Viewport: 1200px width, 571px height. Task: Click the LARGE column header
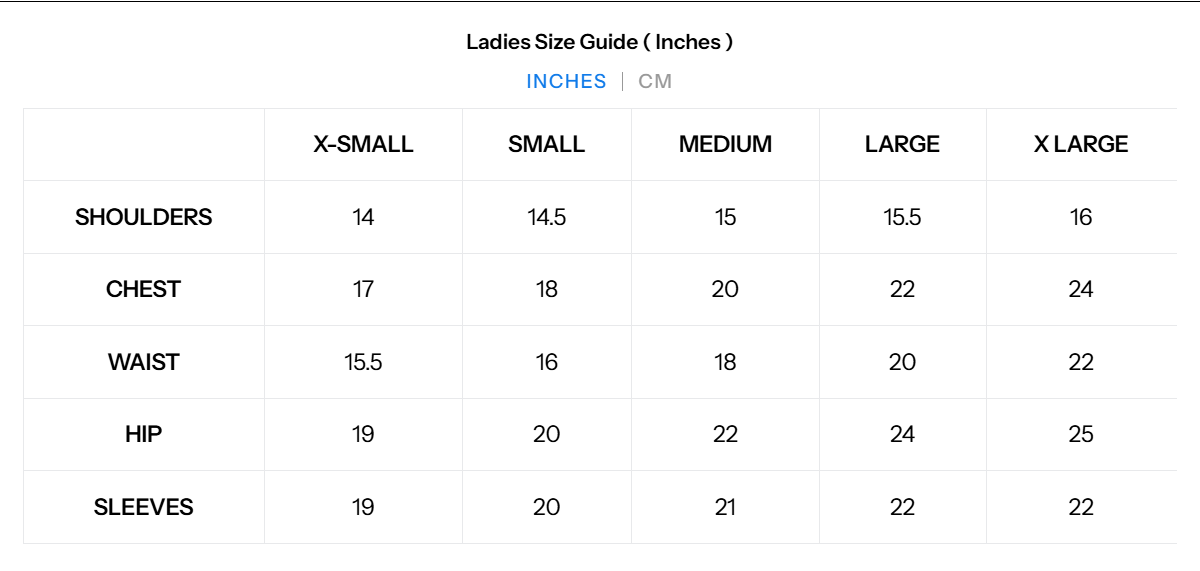(x=902, y=144)
